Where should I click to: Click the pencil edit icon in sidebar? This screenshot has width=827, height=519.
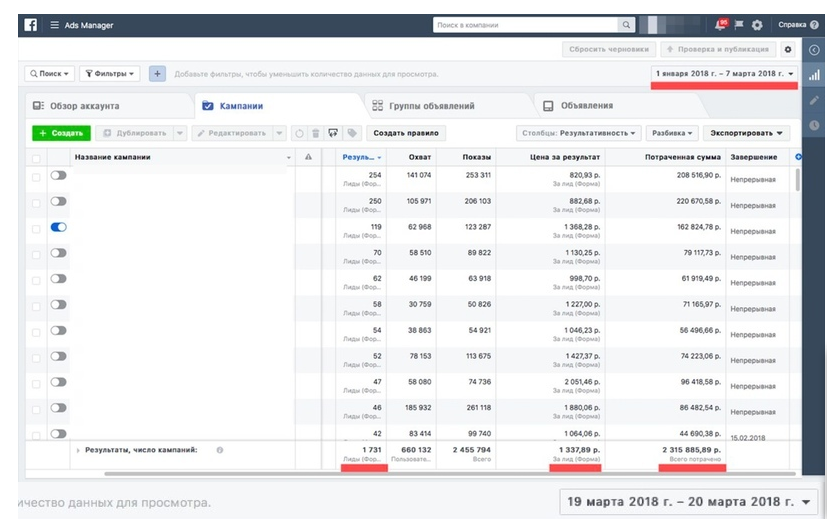click(814, 100)
